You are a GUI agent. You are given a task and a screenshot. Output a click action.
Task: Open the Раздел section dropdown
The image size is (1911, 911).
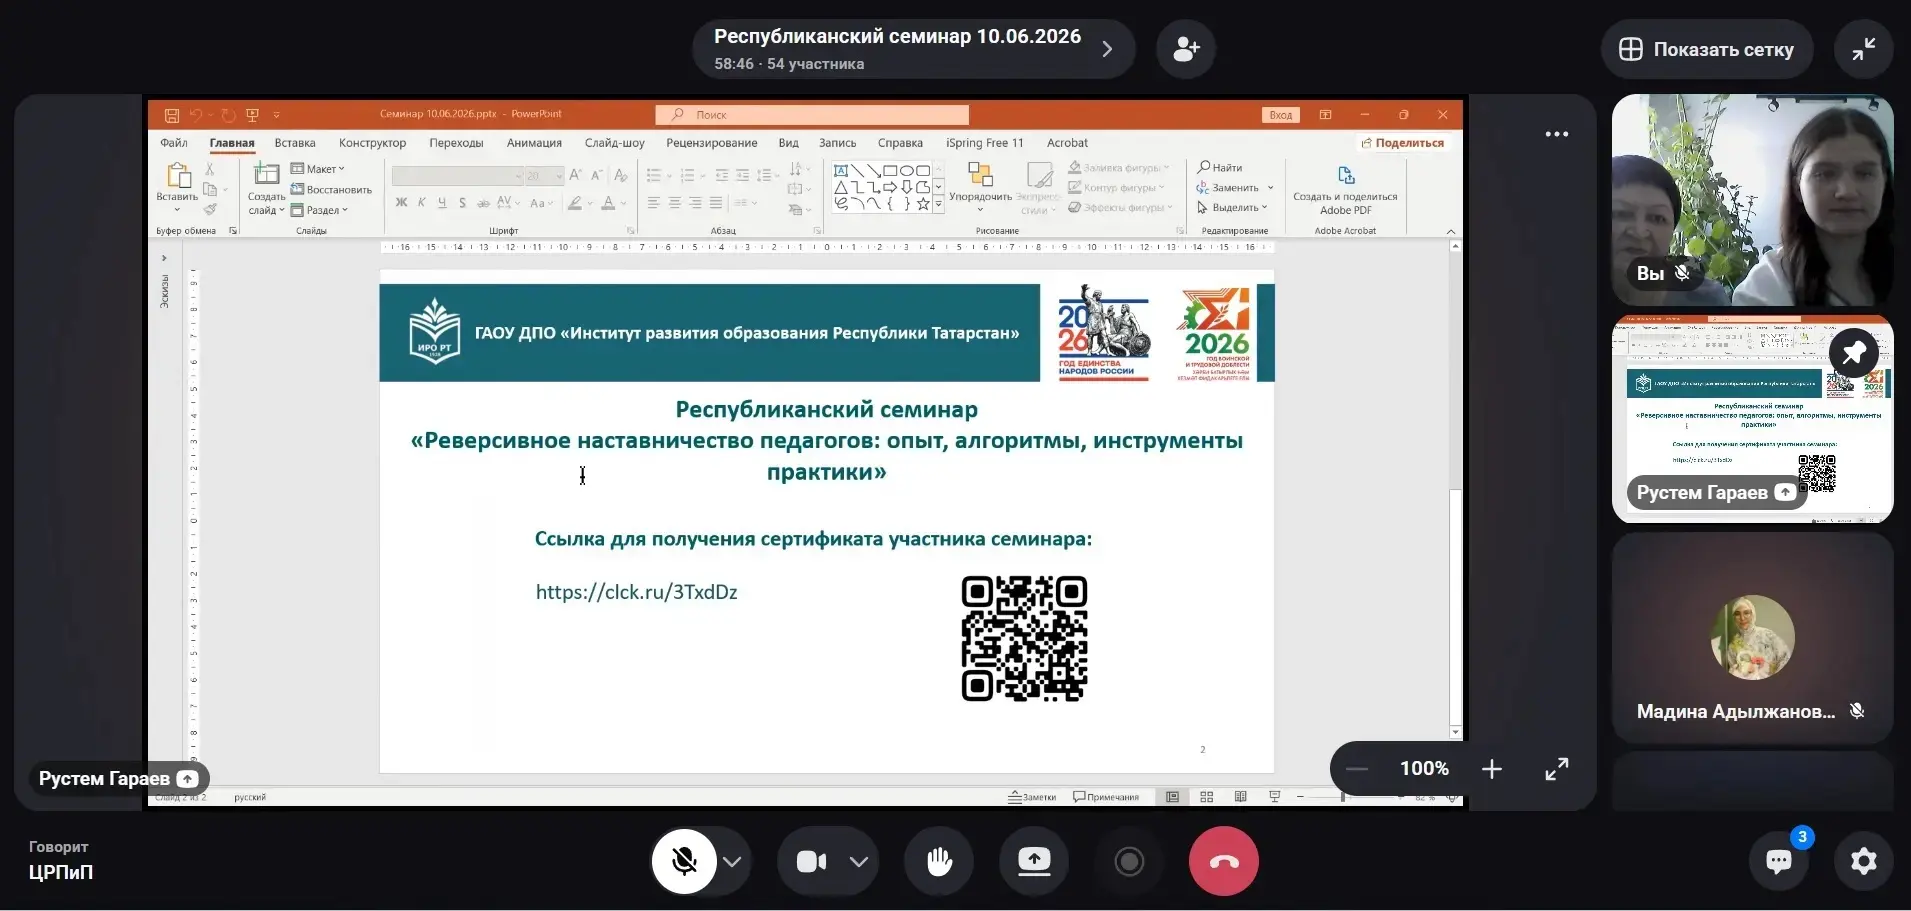(319, 210)
